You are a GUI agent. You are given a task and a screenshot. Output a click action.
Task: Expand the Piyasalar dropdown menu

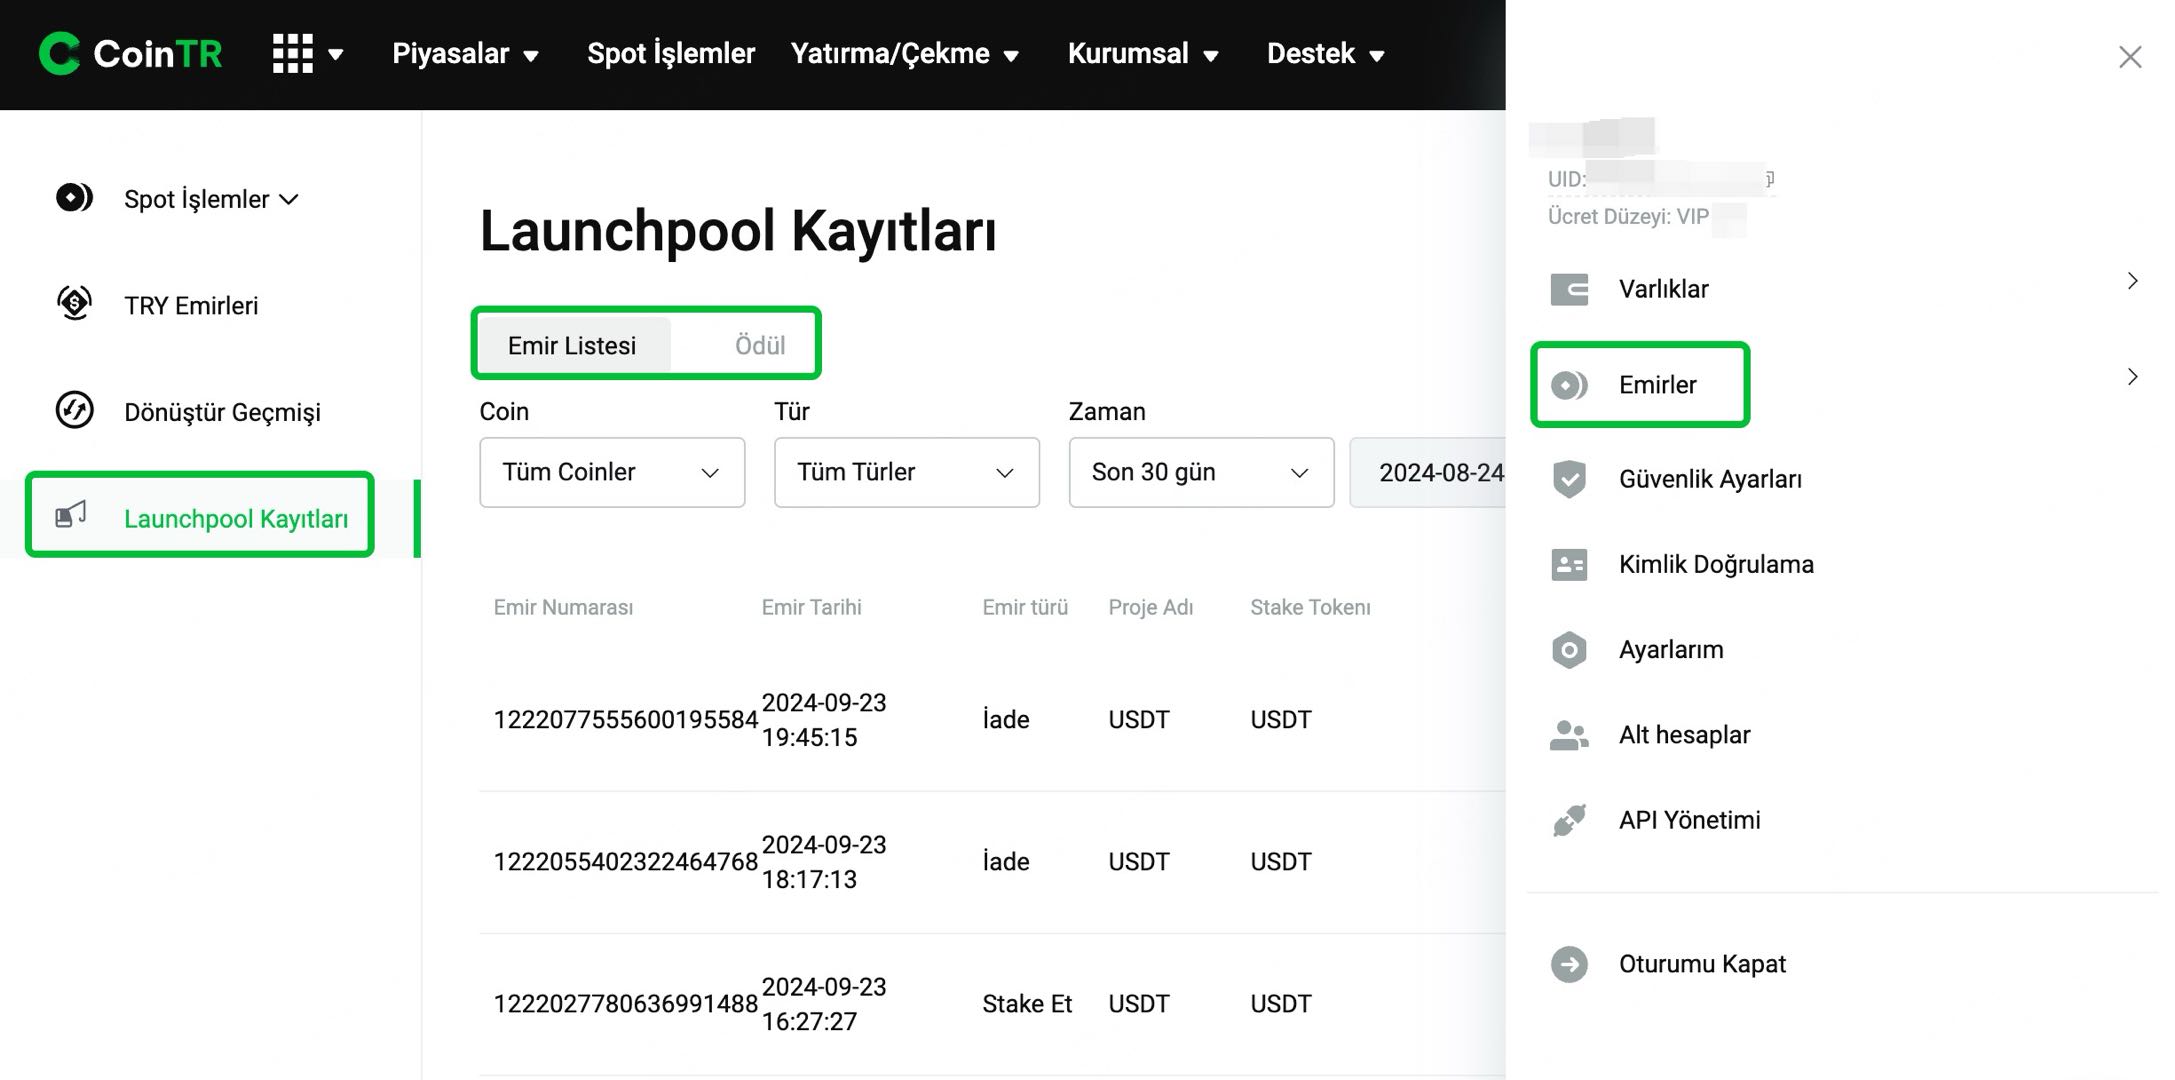point(465,53)
